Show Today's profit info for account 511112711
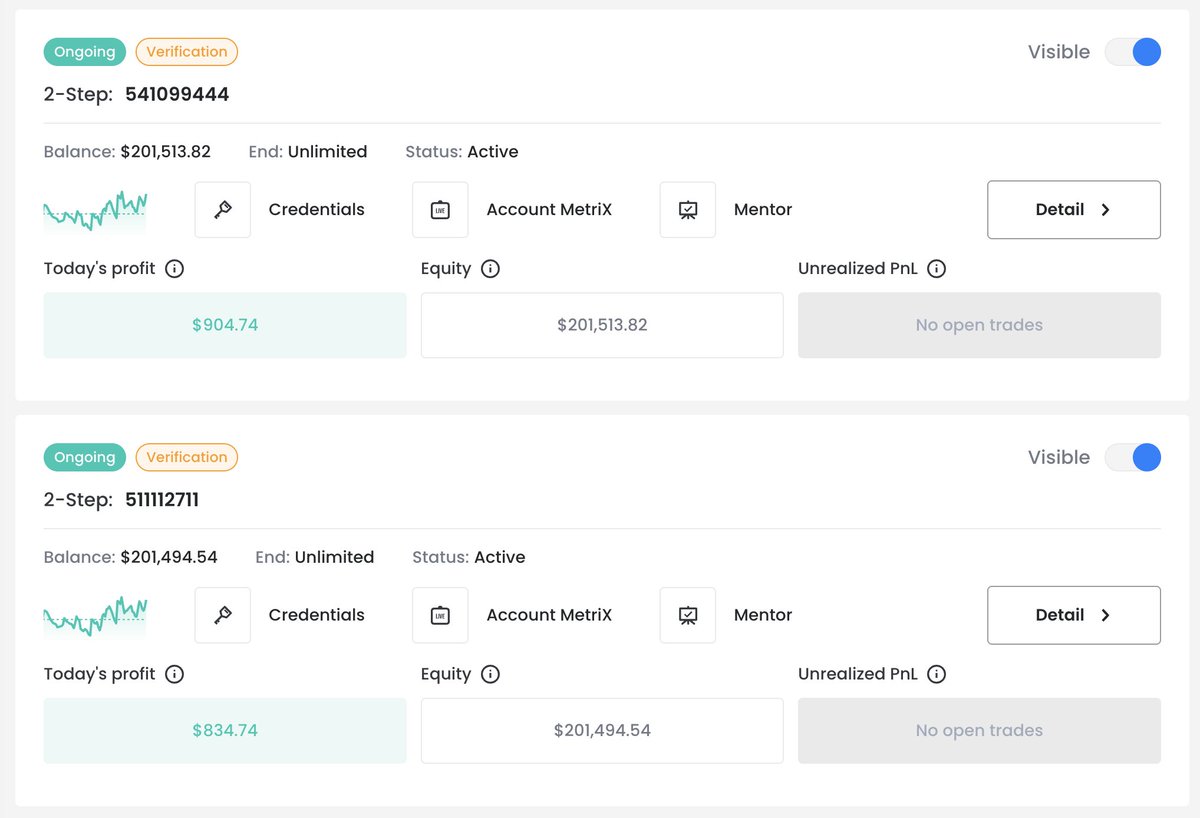Image resolution: width=1200 pixels, height=818 pixels. click(174, 674)
